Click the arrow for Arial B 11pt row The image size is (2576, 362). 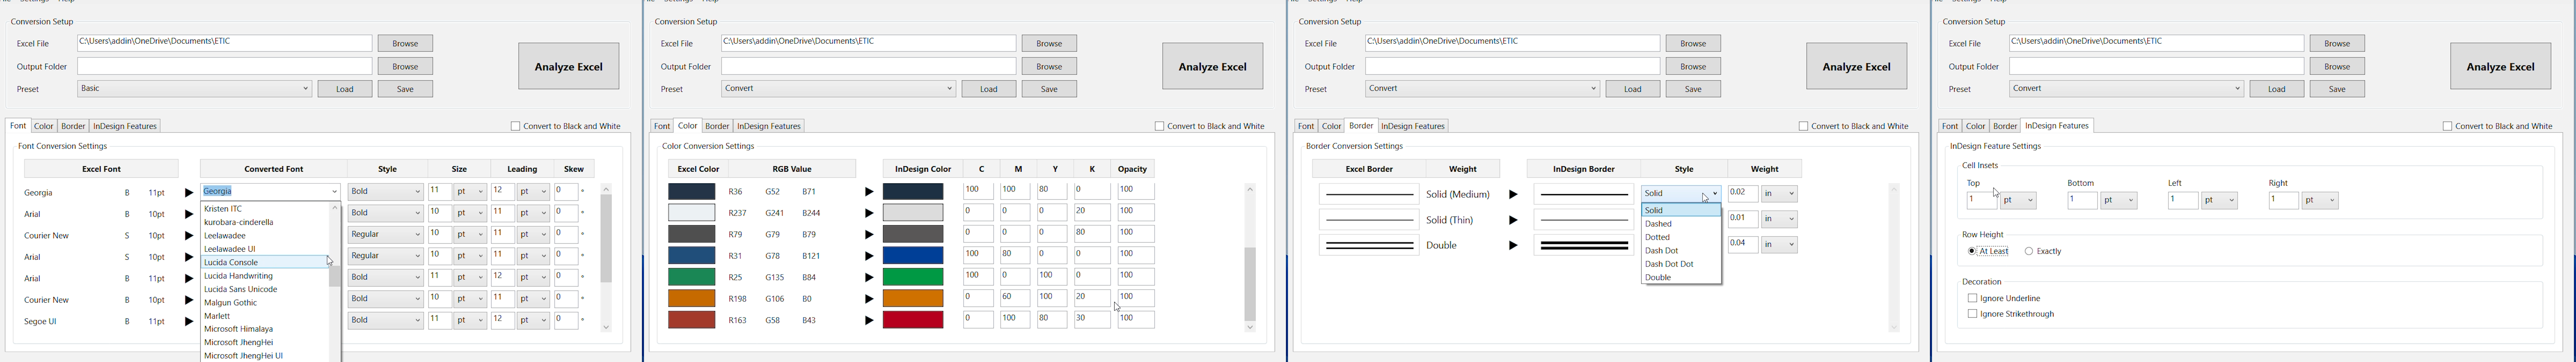tap(189, 279)
